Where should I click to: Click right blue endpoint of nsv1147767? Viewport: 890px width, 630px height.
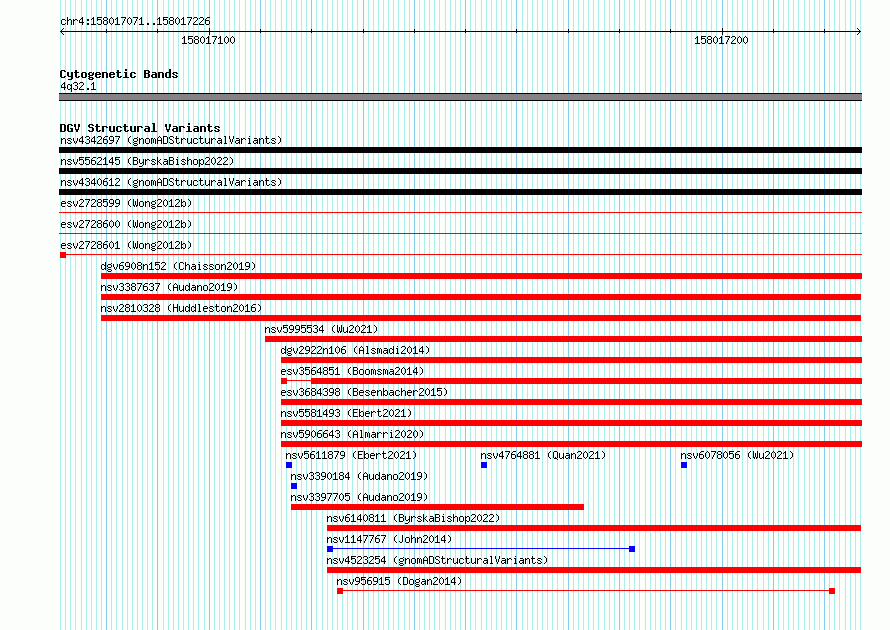coord(632,549)
